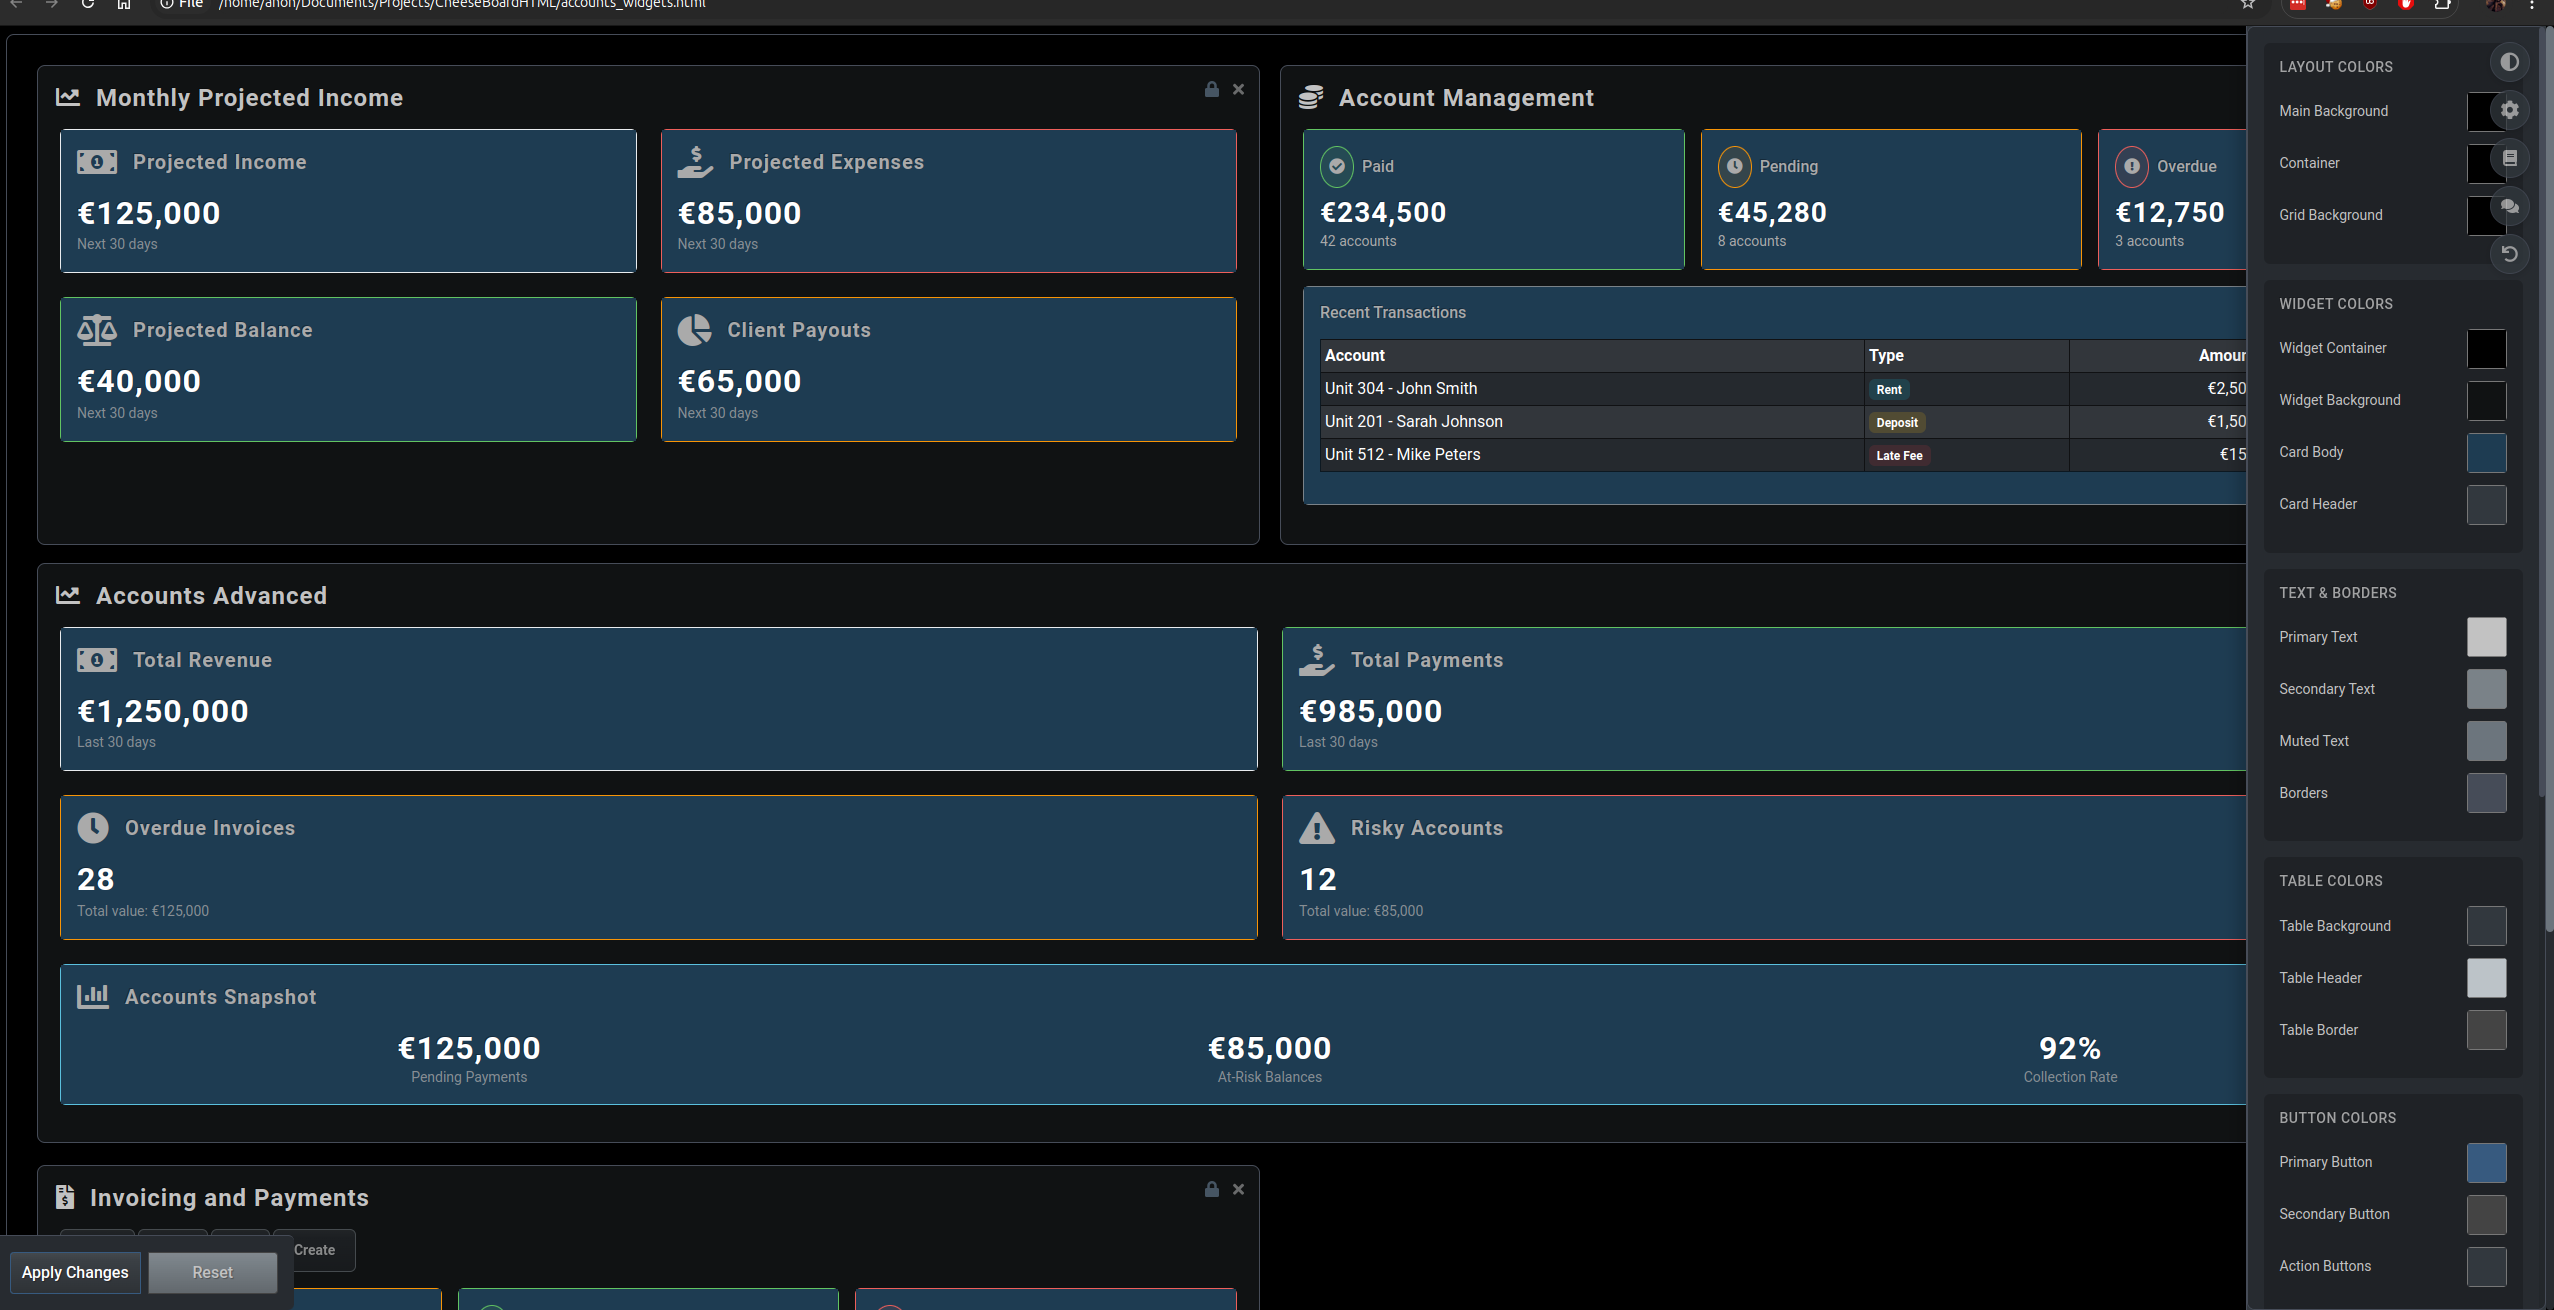This screenshot has height=1310, width=2554.
Task: Lock the Monthly Projected Income widget
Action: [1211, 89]
